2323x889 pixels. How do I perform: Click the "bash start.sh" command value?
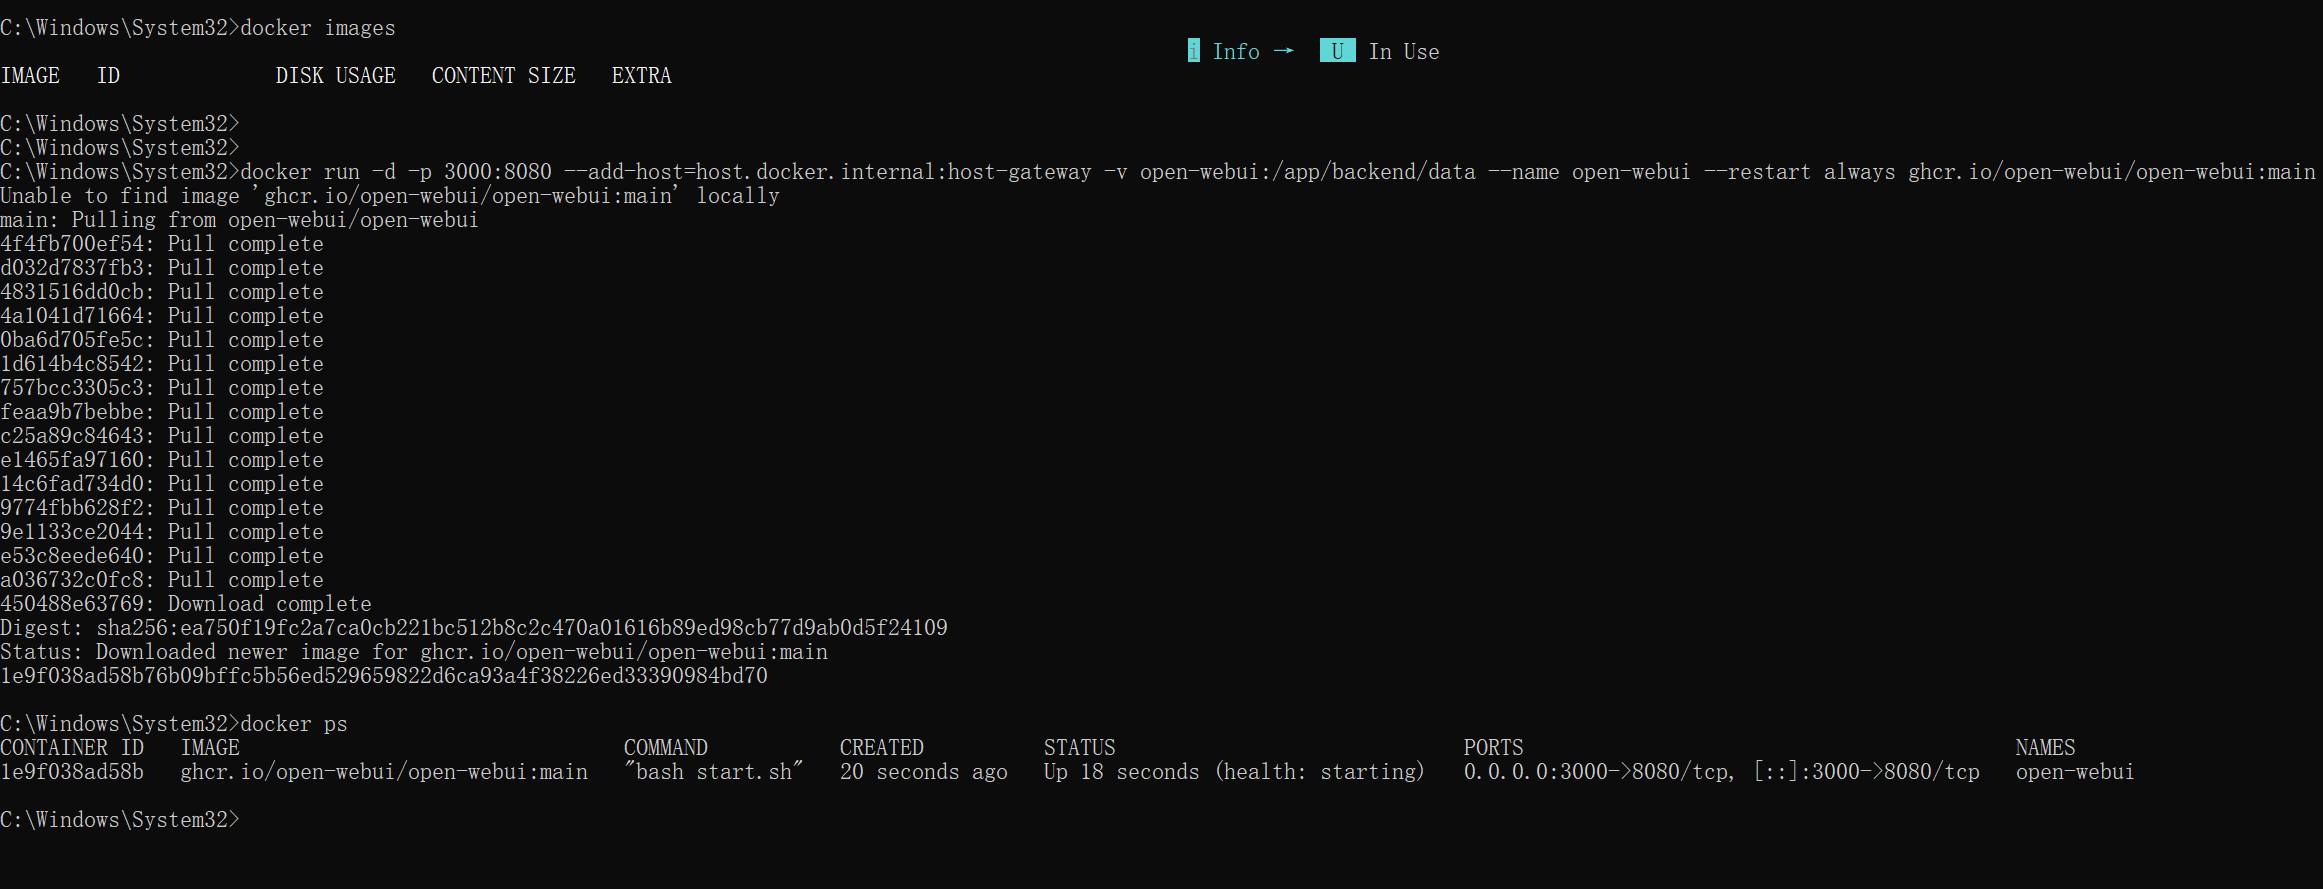coord(714,772)
